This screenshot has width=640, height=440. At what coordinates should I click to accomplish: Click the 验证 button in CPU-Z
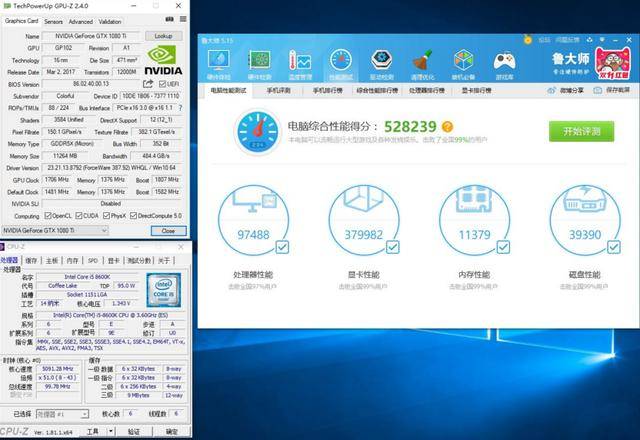(134, 431)
